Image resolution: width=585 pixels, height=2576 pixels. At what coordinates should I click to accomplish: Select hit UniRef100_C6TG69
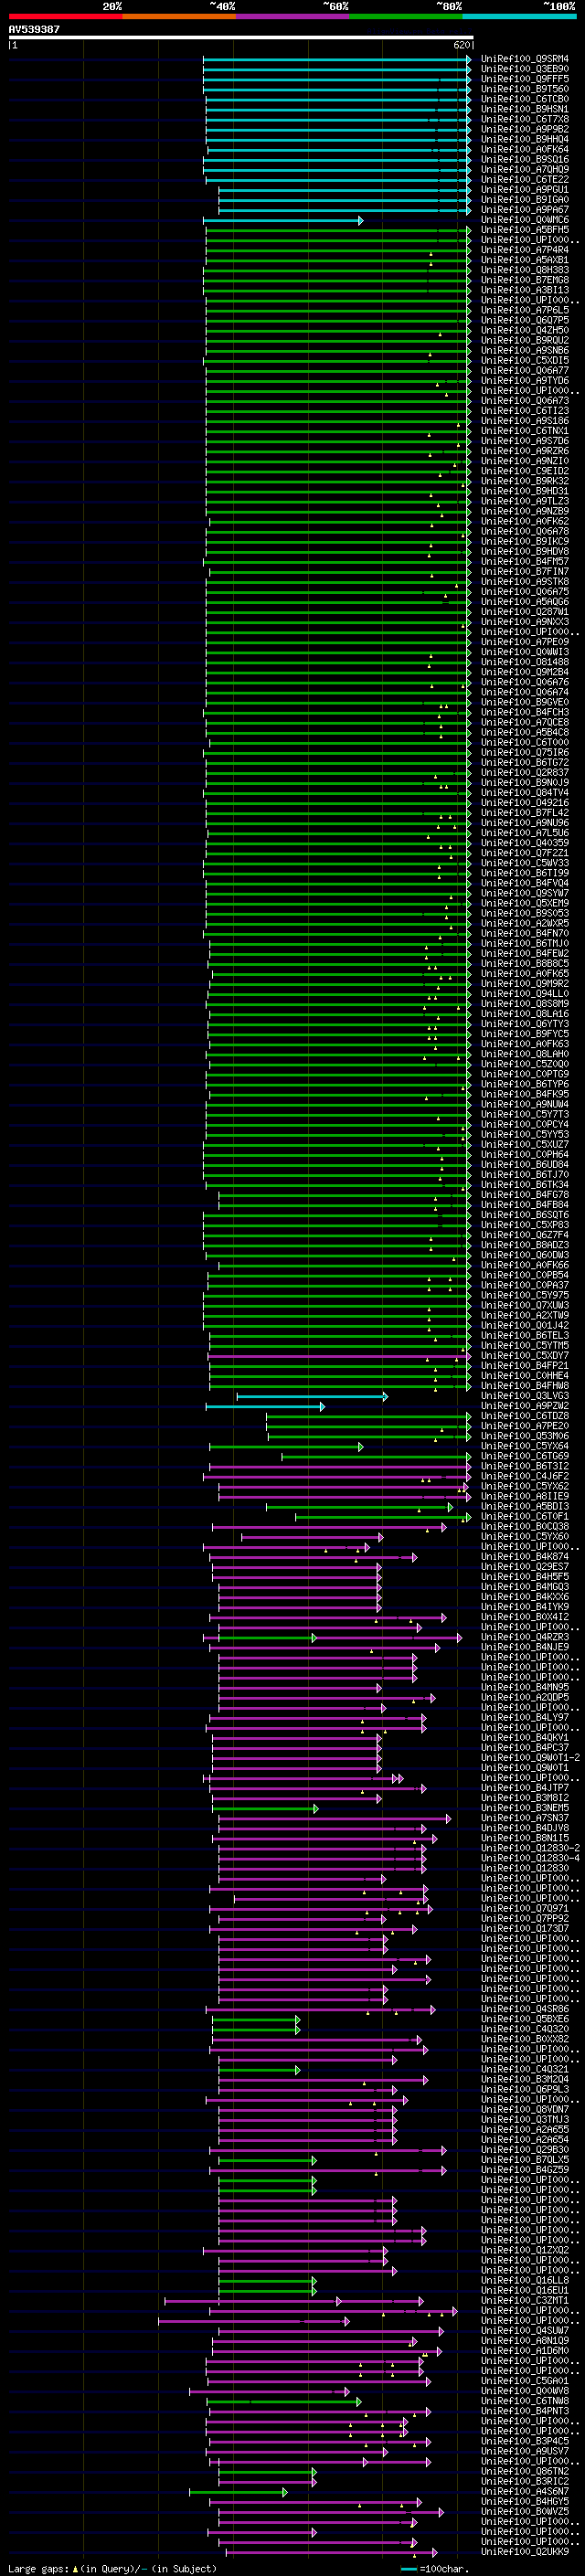click(x=525, y=1456)
